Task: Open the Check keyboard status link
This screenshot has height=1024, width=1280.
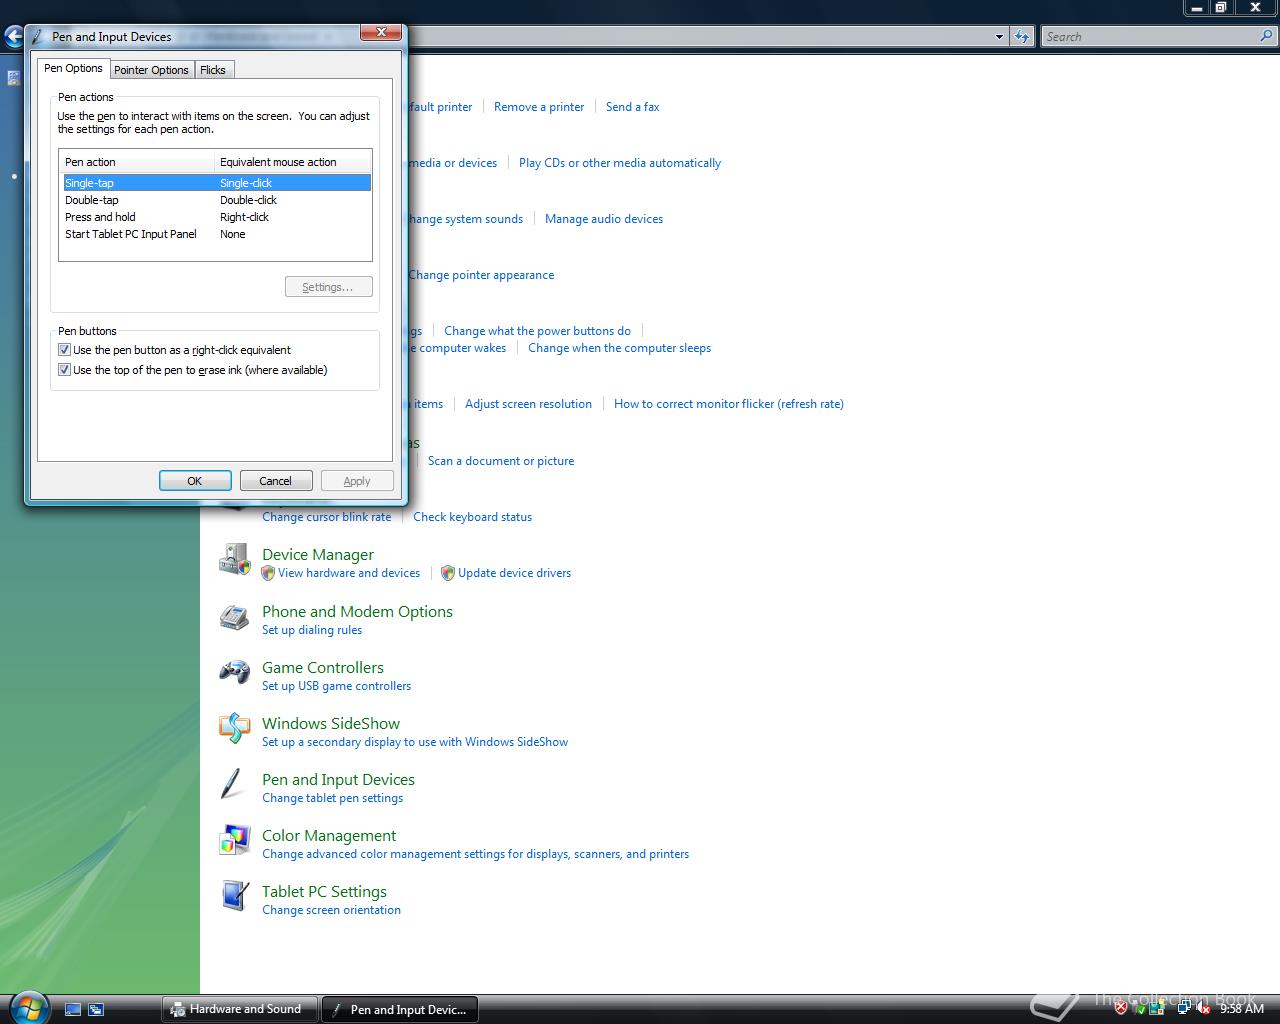Action: click(x=473, y=517)
